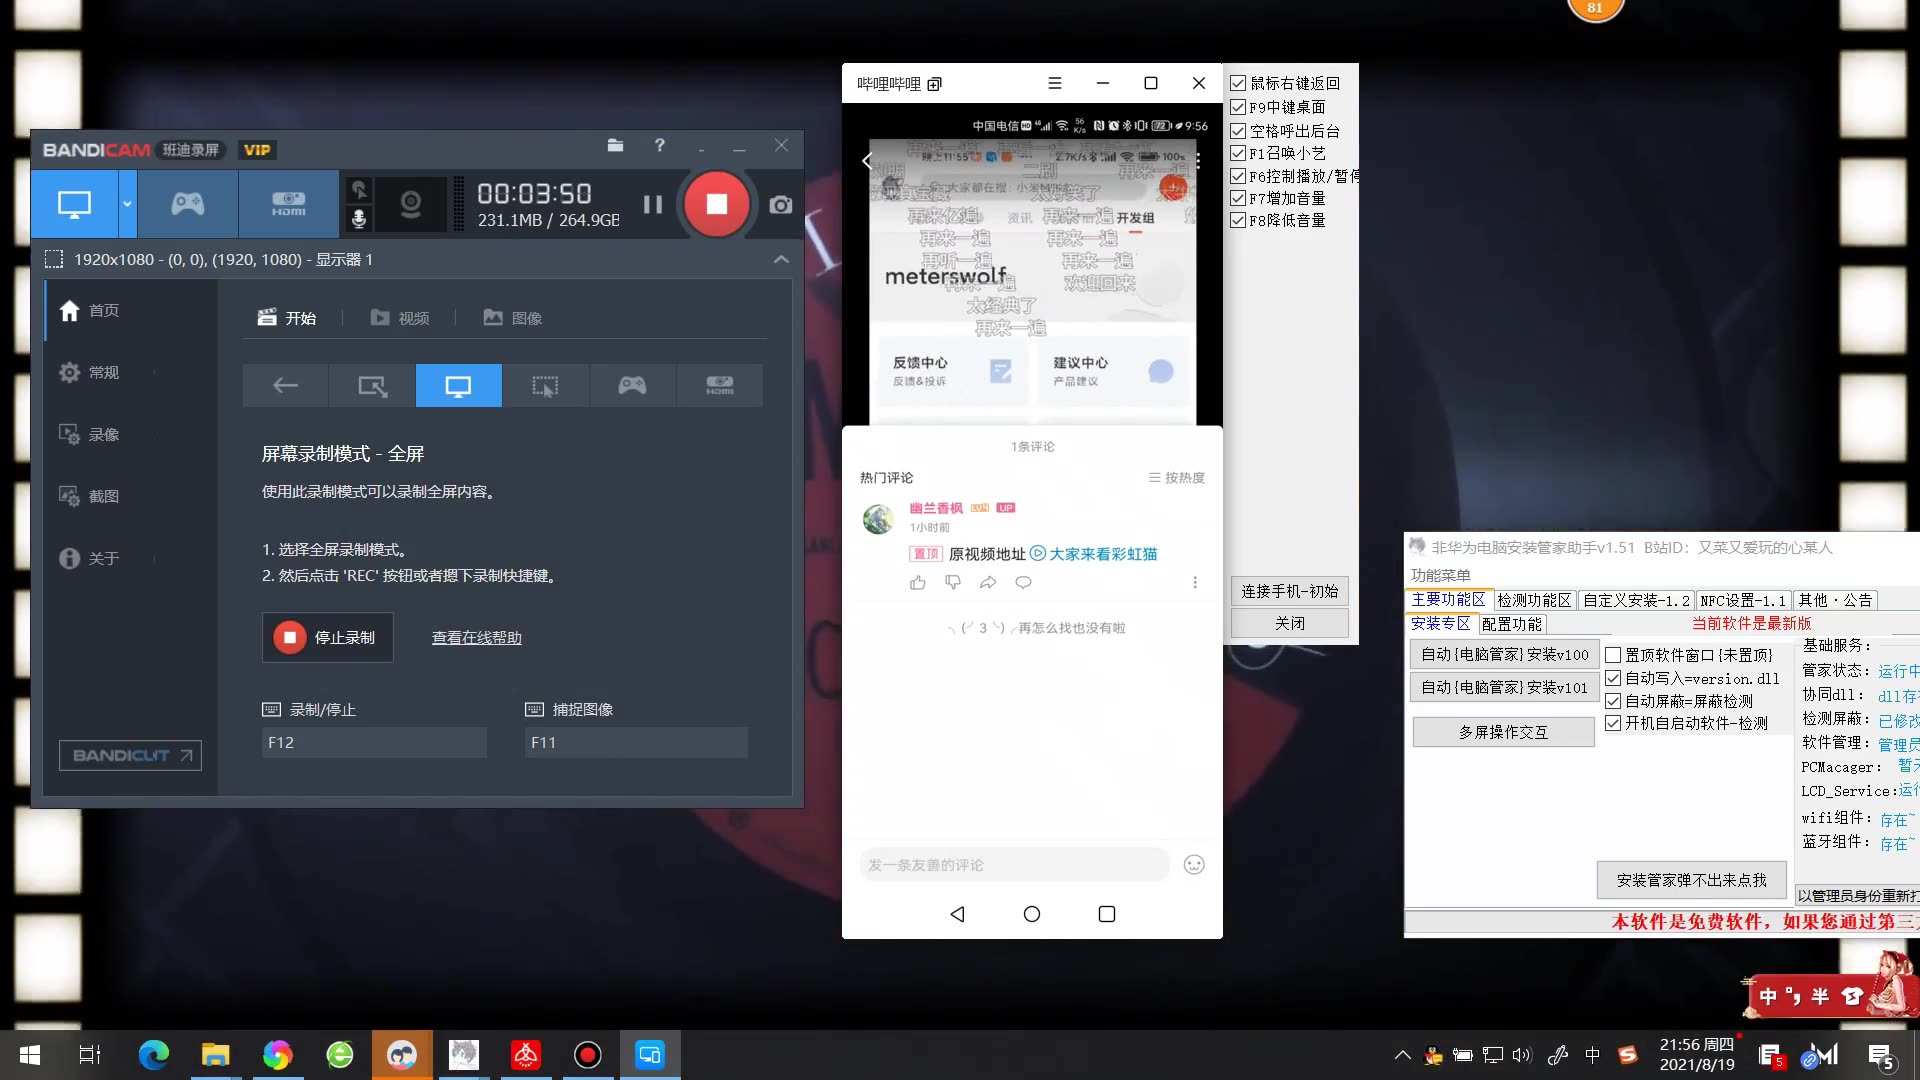Go back using phone screen back chevron
This screenshot has width=1920, height=1080.
pyautogui.click(x=867, y=160)
